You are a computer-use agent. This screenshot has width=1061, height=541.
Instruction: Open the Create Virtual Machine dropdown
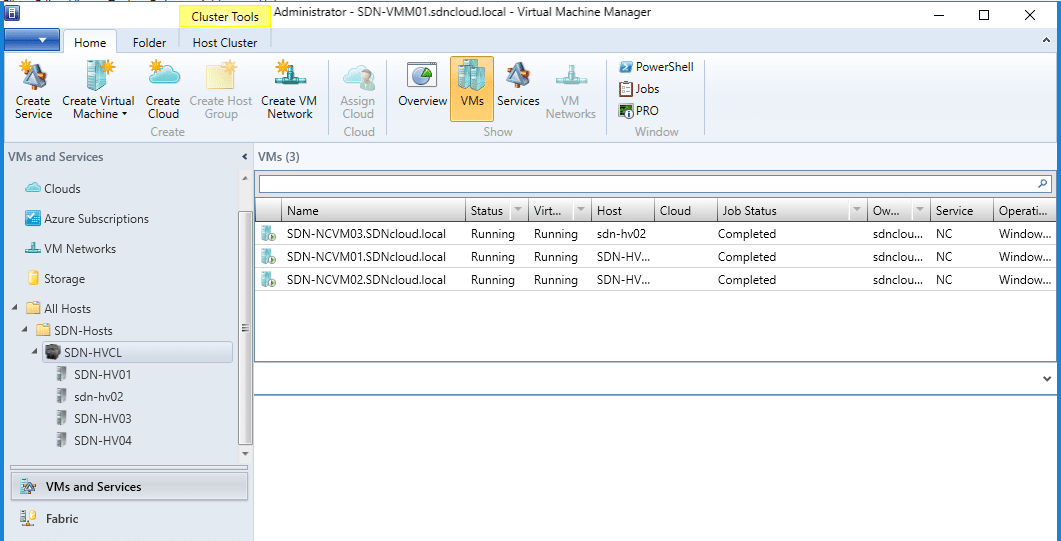[x=98, y=91]
